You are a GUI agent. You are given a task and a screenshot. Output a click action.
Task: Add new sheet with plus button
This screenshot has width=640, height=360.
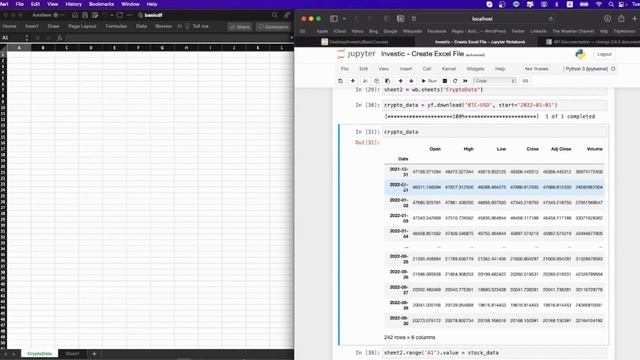pyautogui.click(x=94, y=353)
